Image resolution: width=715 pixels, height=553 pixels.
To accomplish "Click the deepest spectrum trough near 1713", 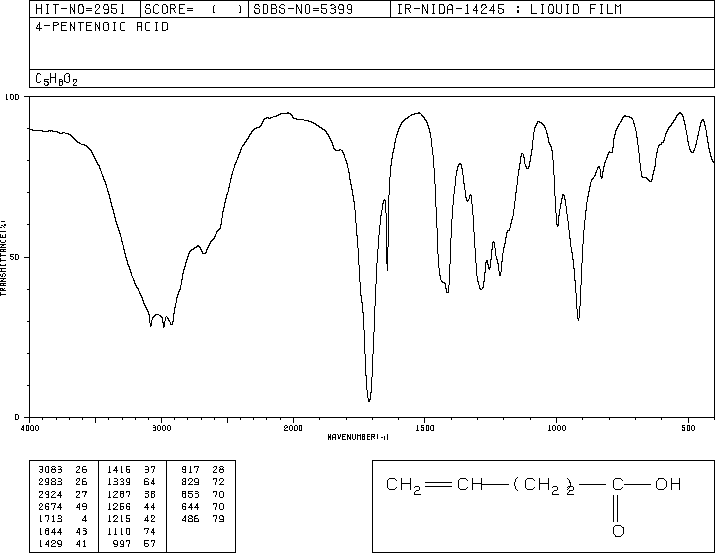I will 369,399.
